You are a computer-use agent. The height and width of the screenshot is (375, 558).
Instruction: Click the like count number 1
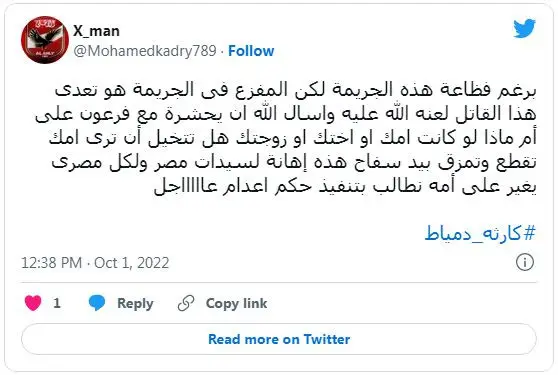[x=57, y=303]
